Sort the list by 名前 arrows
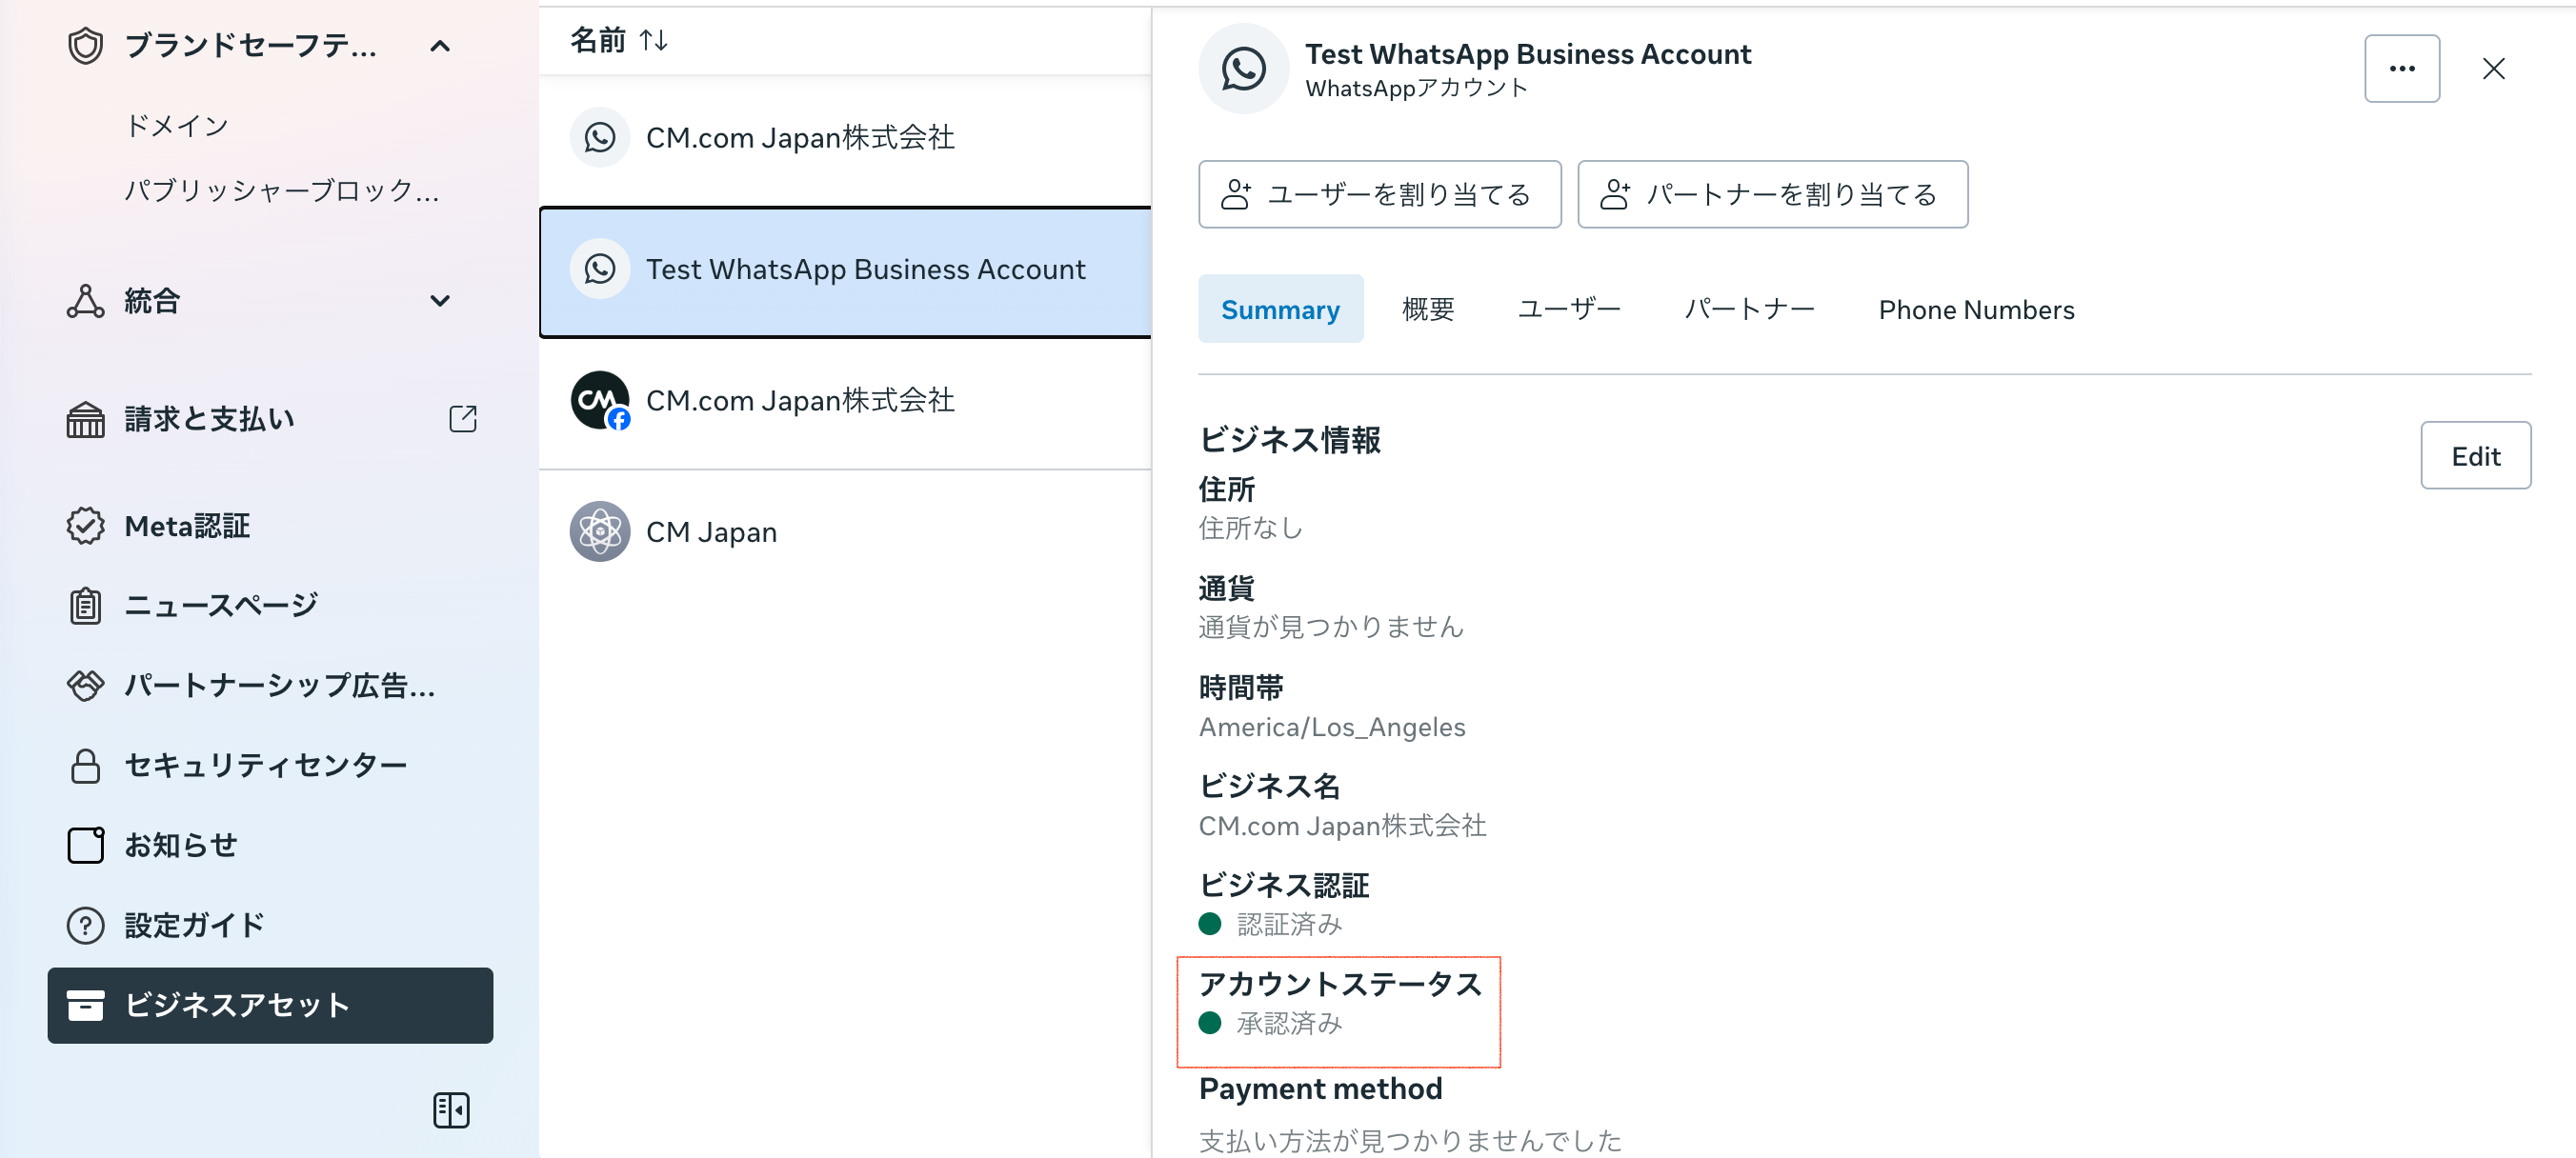2576x1158 pixels. tap(653, 40)
